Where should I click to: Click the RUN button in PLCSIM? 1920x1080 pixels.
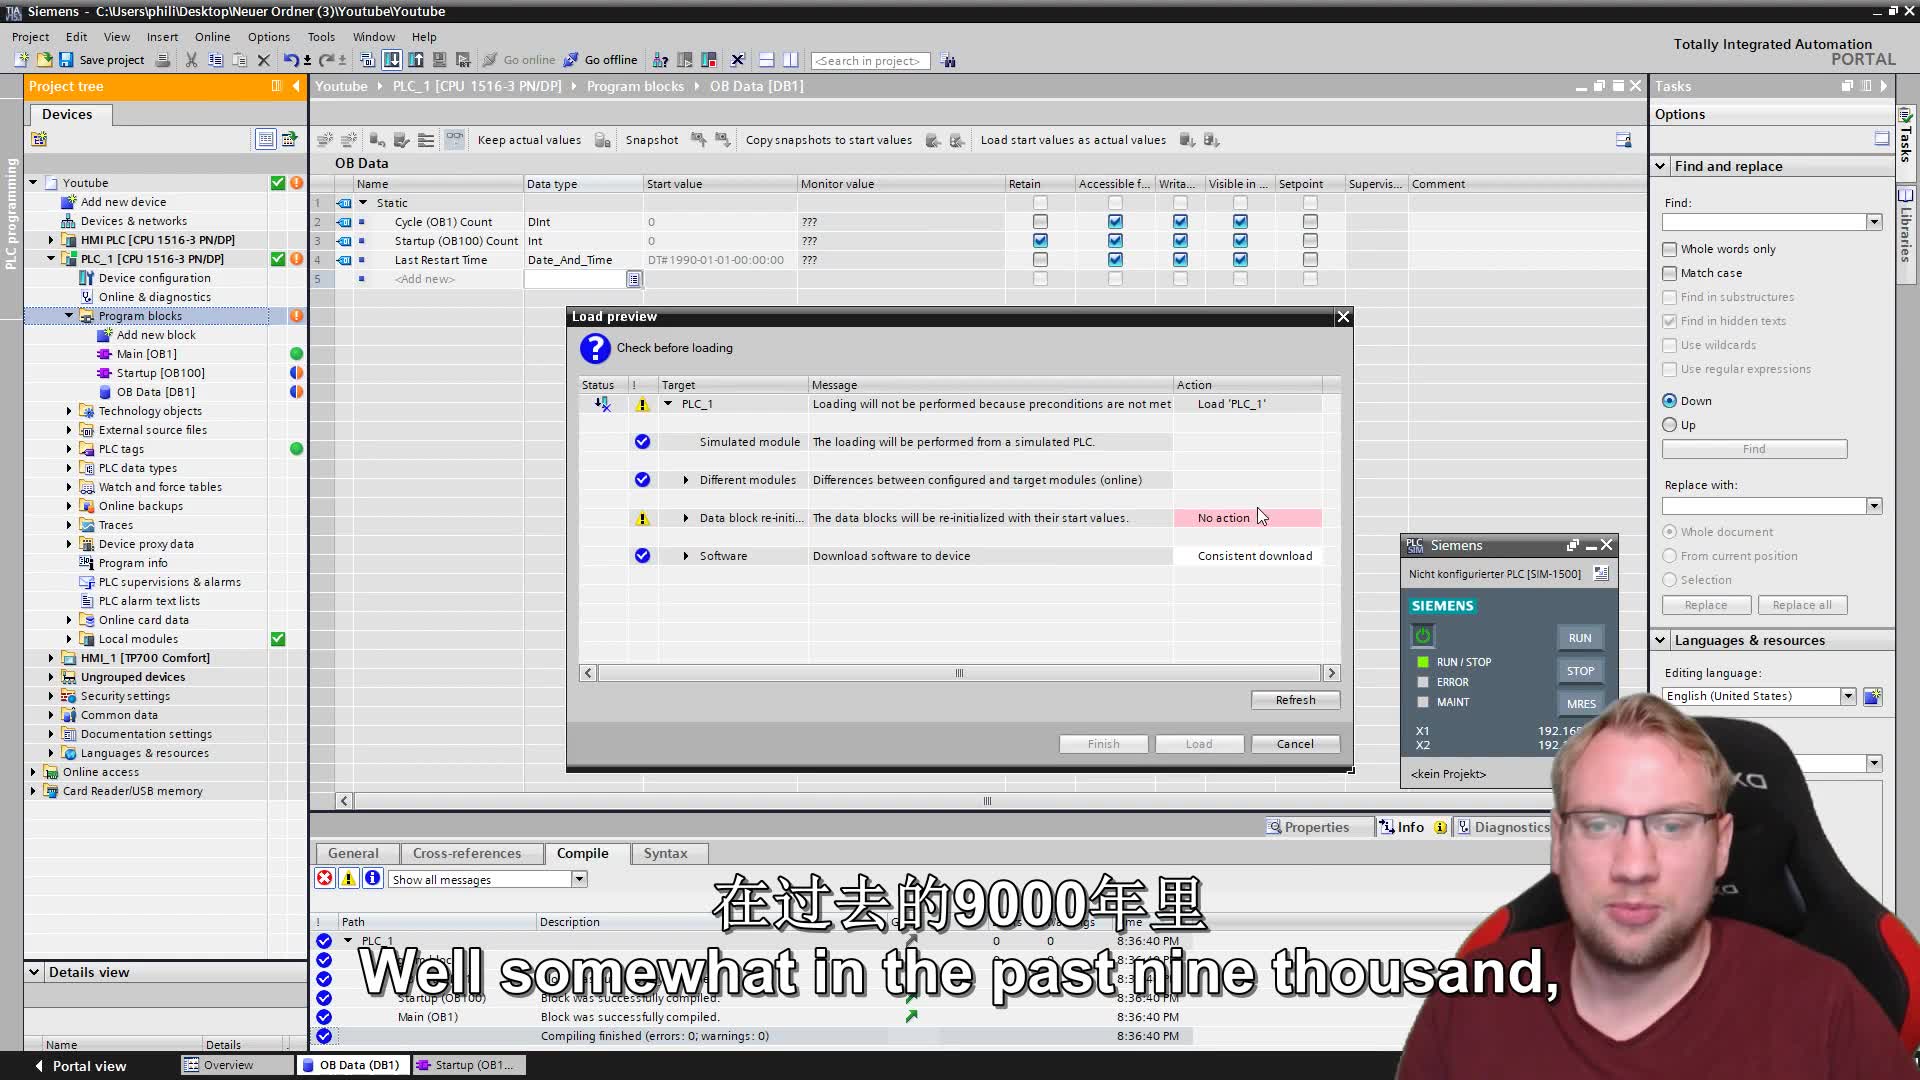pyautogui.click(x=1580, y=638)
